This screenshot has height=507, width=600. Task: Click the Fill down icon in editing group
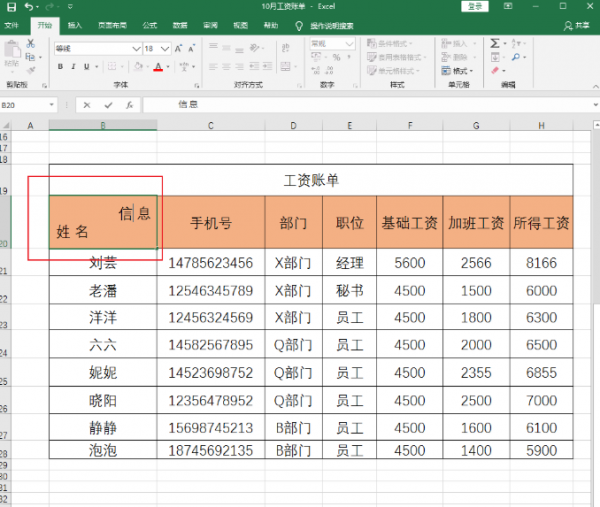[495, 57]
